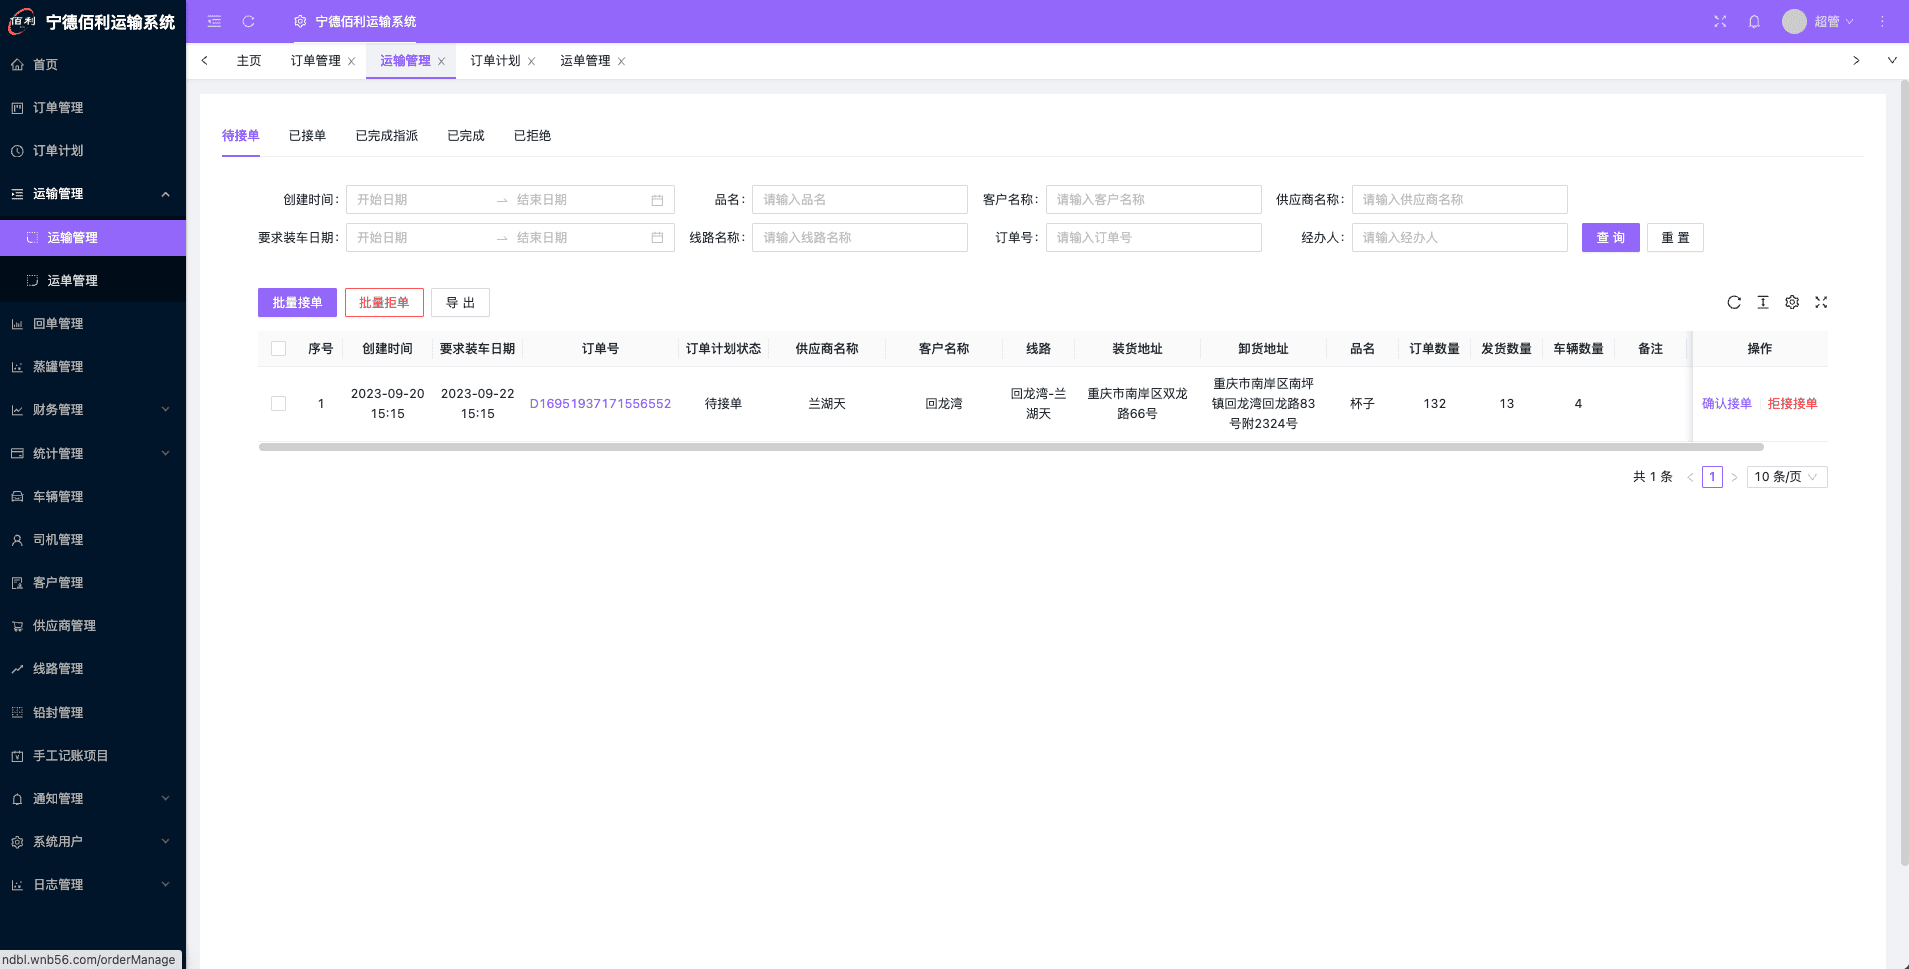The height and width of the screenshot is (969, 1909).
Task: Collapse the sidebar menu icon
Action: pyautogui.click(x=214, y=21)
